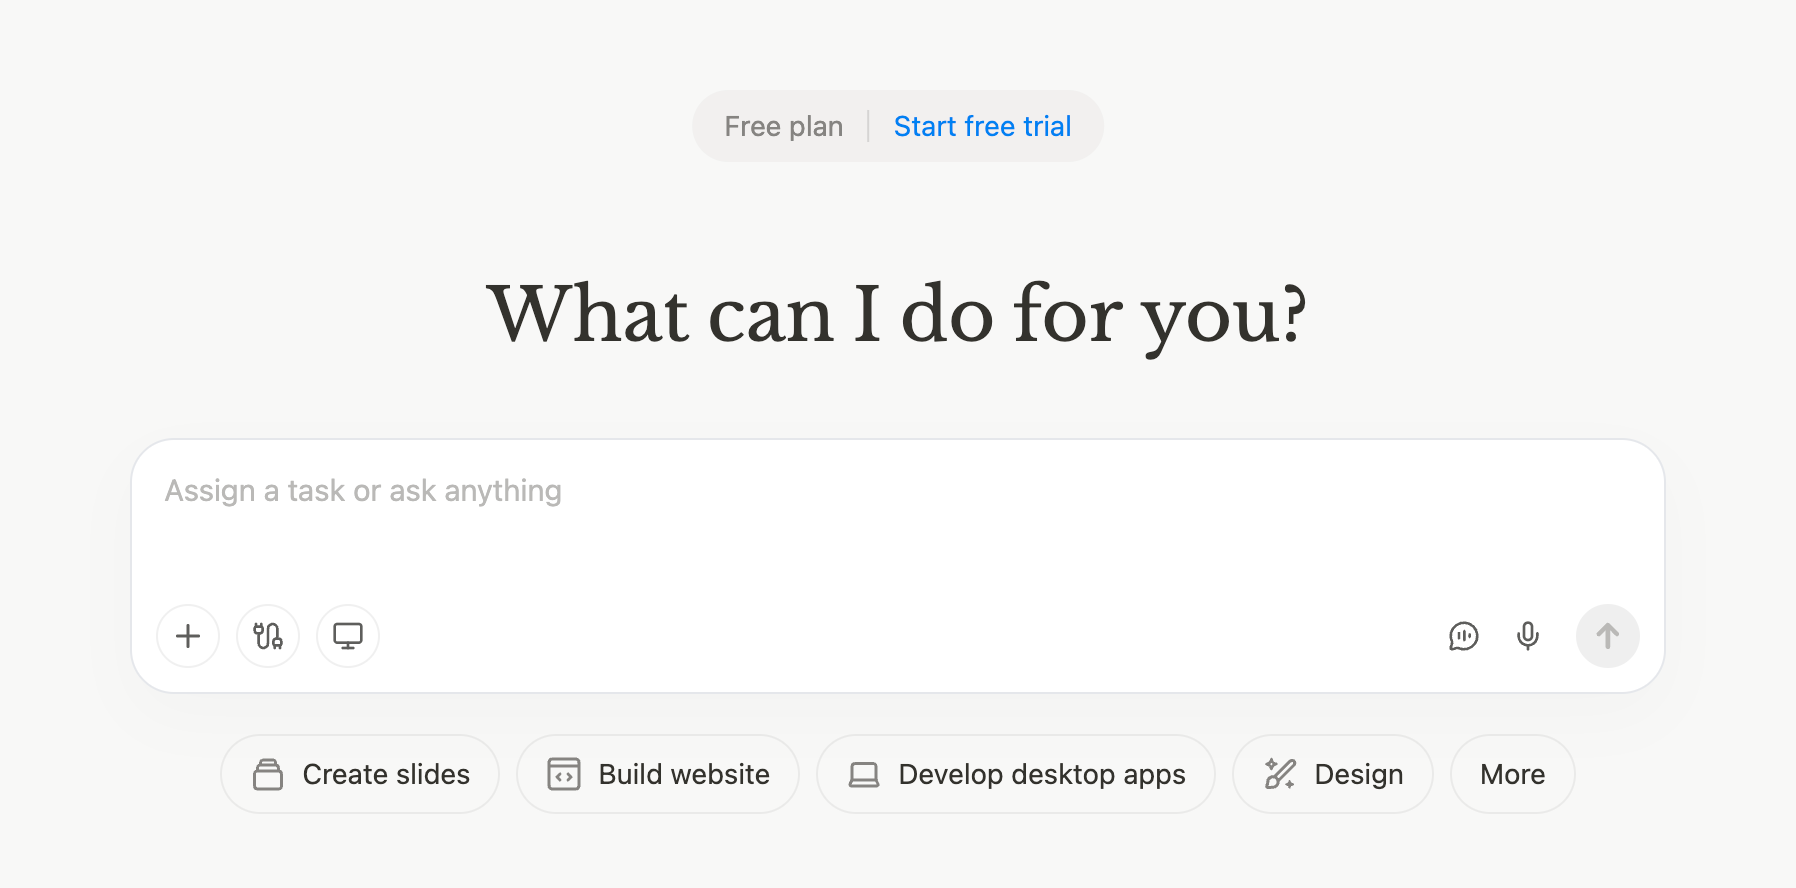Open the voice chat bubble icon
Screen dimensions: 1796x888
pos(1463,636)
